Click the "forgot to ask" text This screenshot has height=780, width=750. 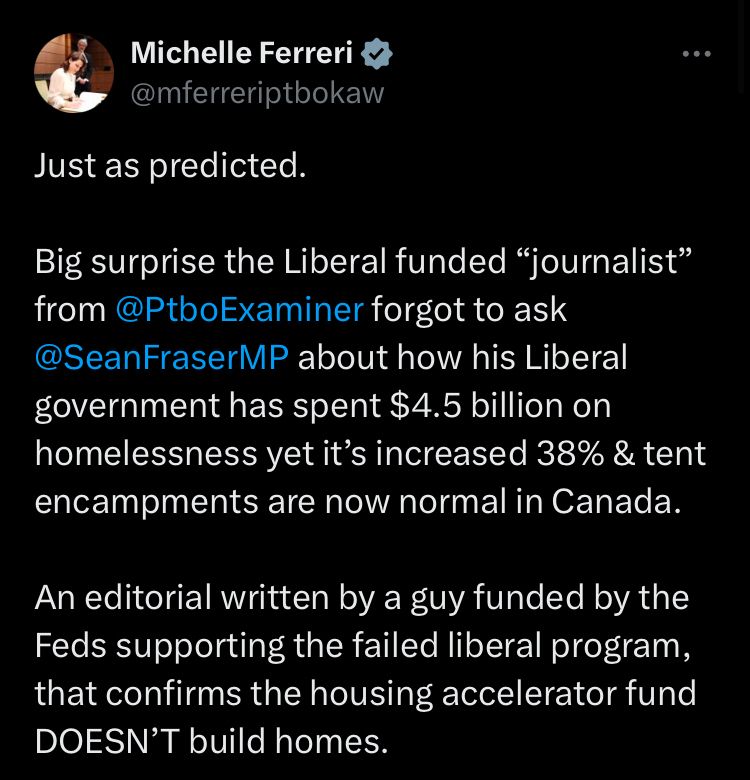click(x=469, y=310)
